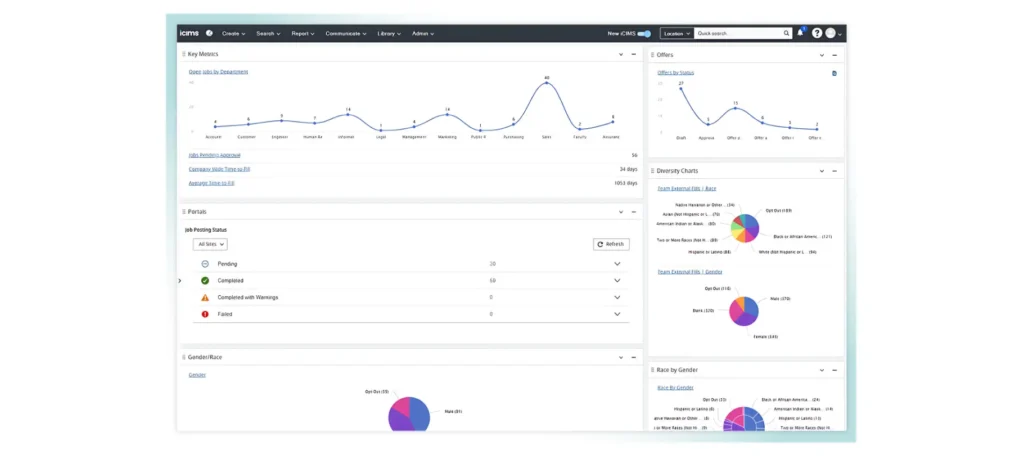Click the notifications bell icon

[800, 33]
